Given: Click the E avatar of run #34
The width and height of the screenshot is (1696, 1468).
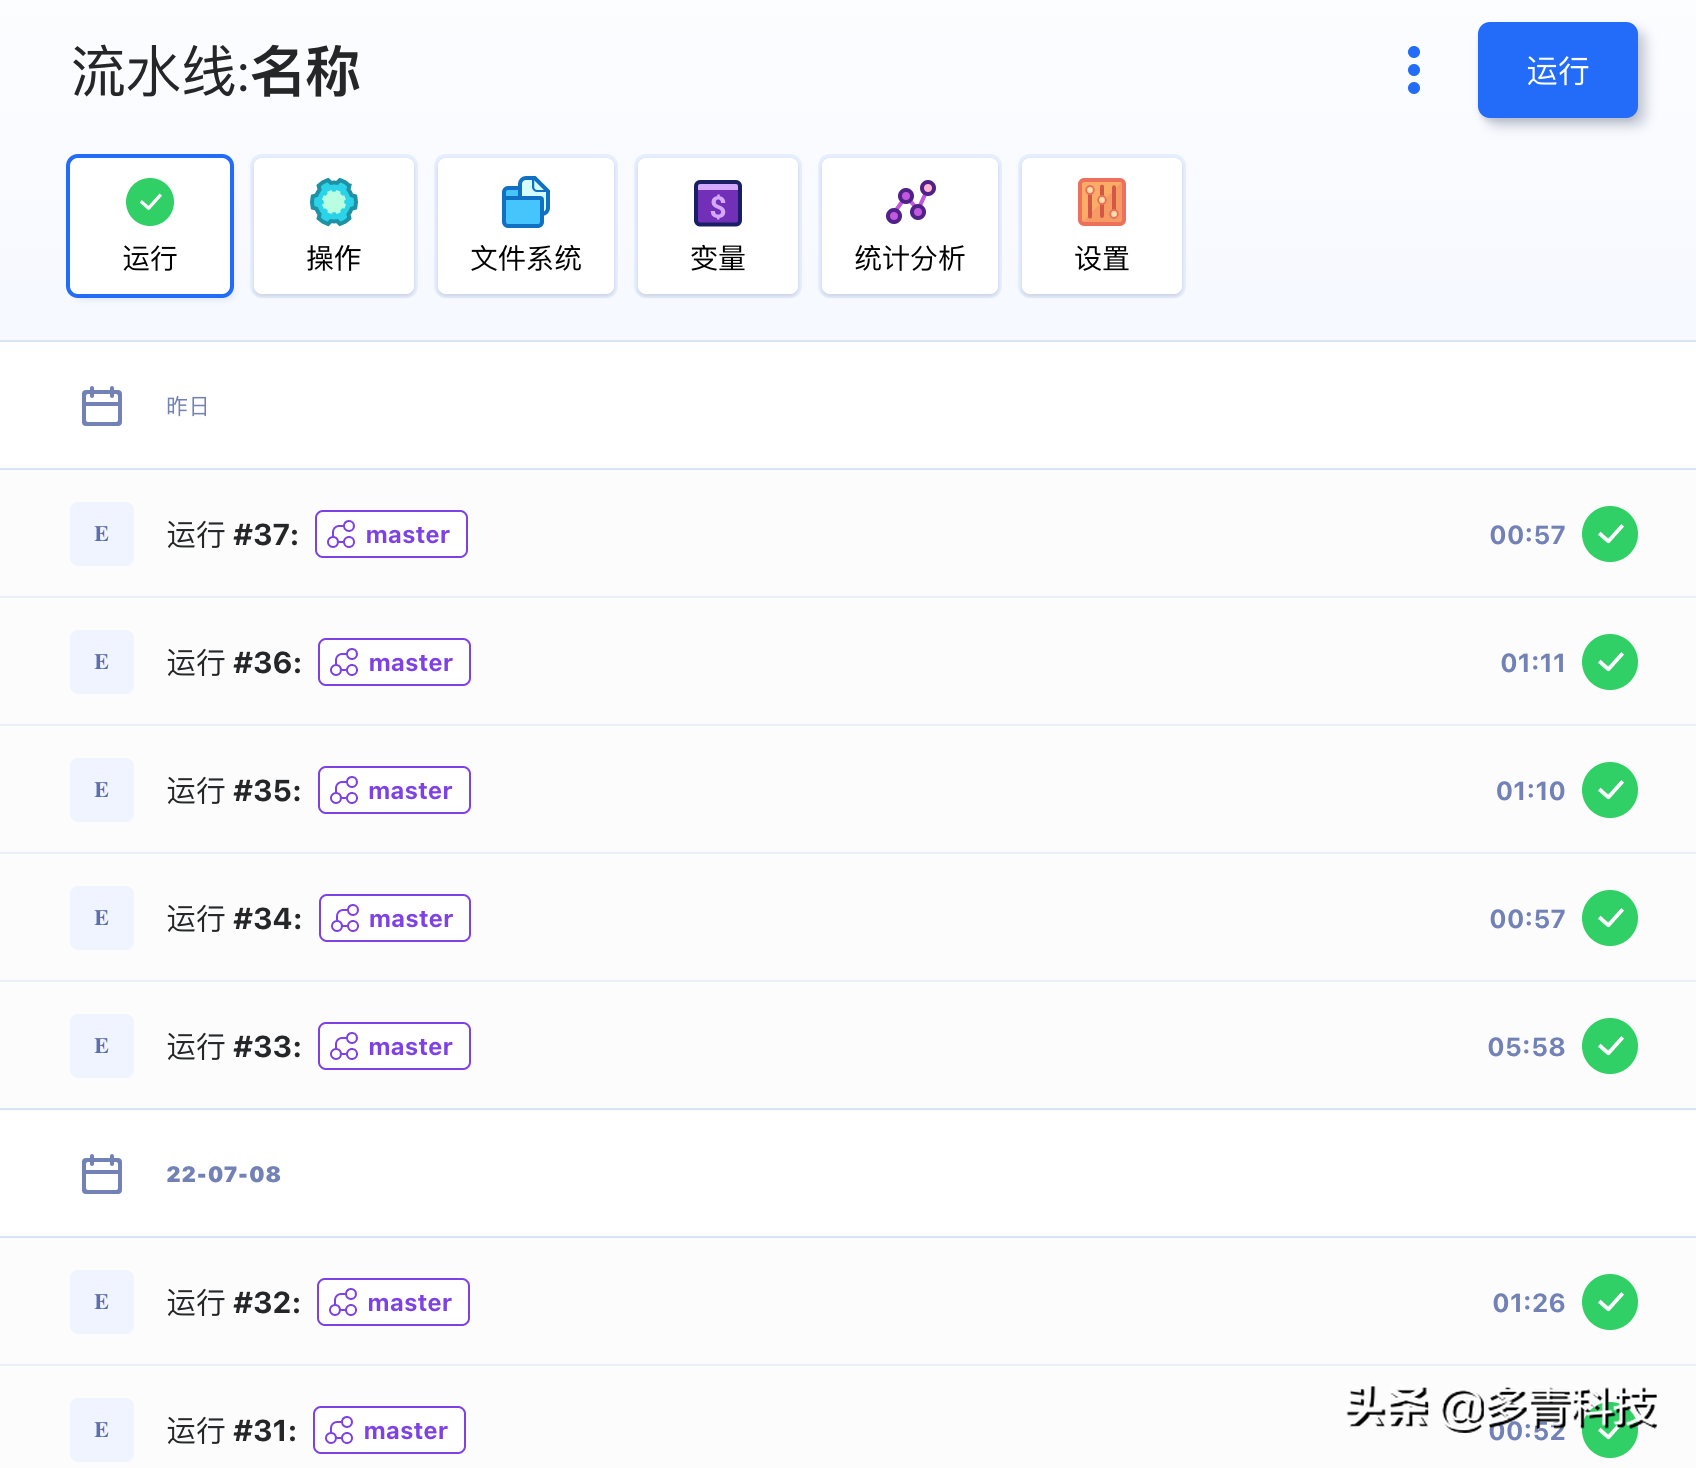Looking at the screenshot, I should coord(102,918).
